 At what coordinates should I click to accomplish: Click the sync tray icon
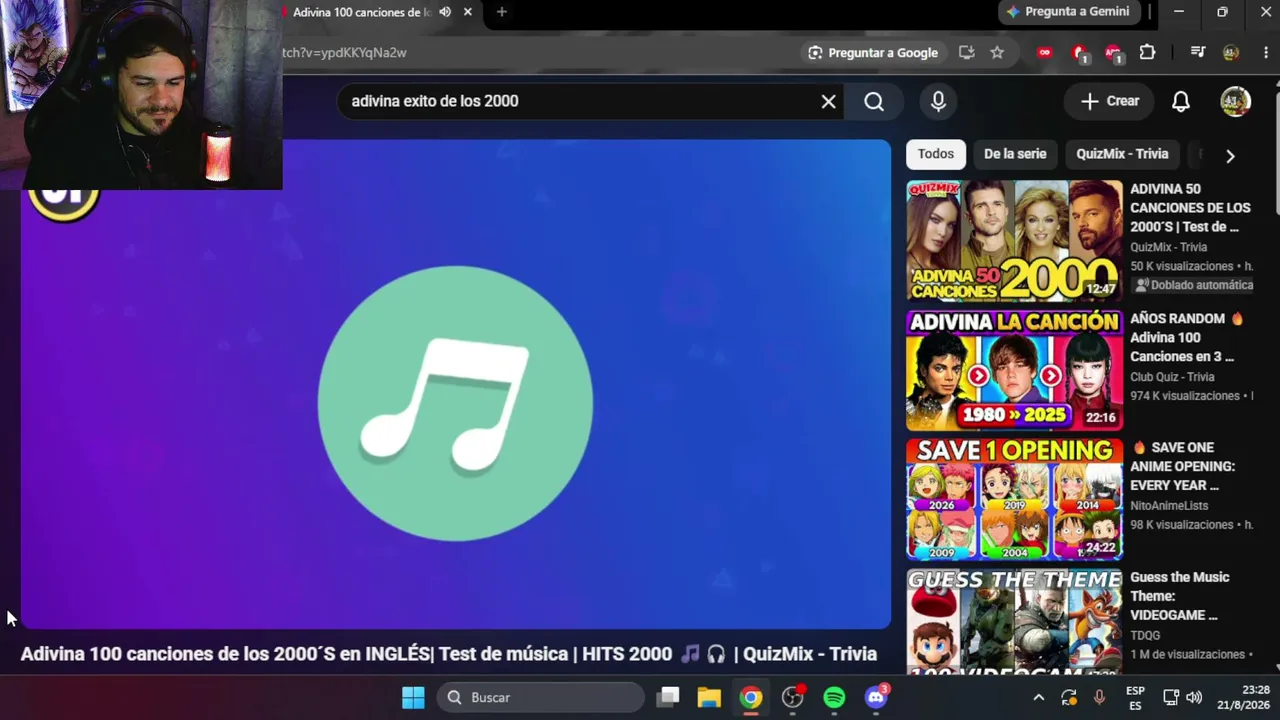coord(1069,697)
